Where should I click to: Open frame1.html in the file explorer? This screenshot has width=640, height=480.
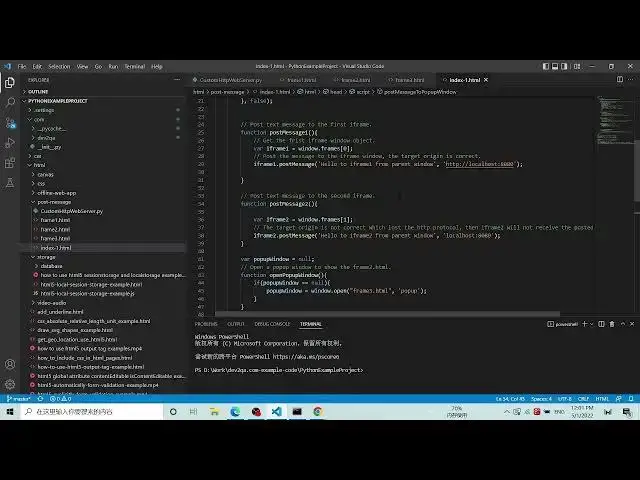56,220
